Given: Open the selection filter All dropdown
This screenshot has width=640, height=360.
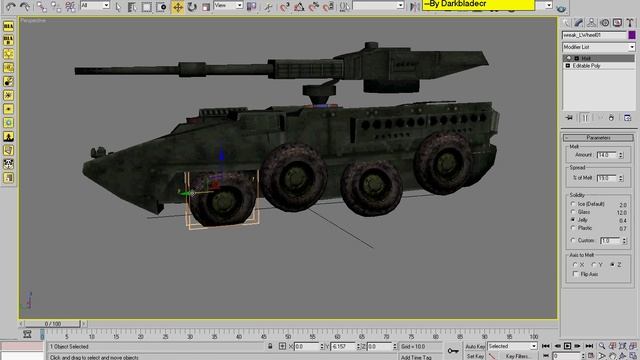Looking at the screenshot, I should coord(95,5).
